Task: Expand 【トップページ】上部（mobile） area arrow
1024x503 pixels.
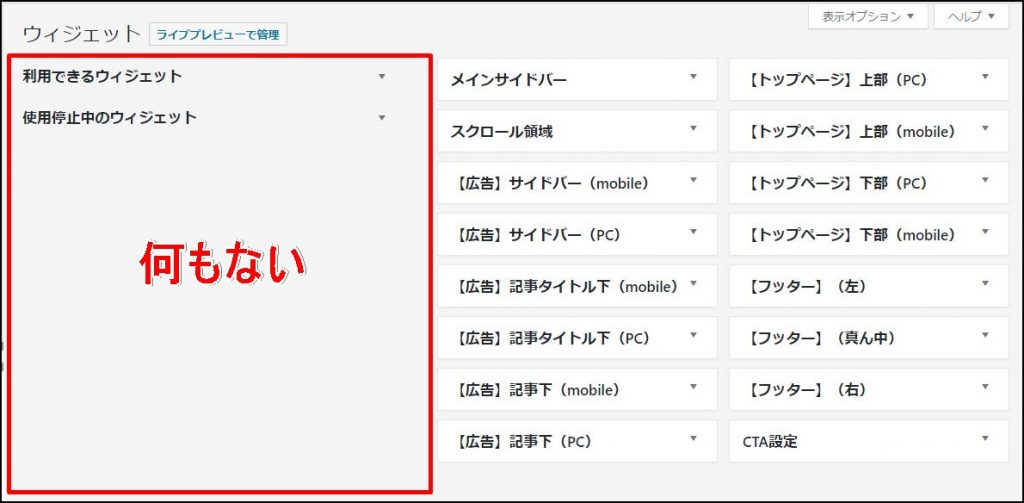Action: tap(985, 128)
